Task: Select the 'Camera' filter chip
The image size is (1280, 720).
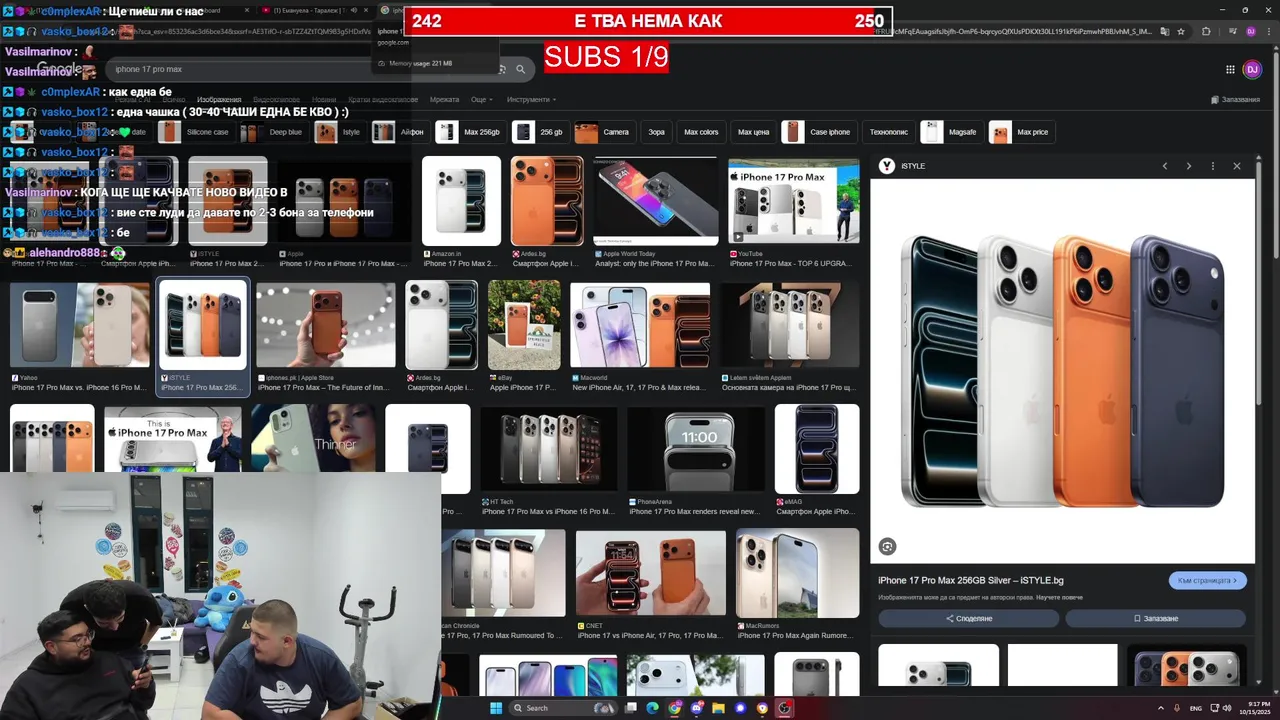Action: 604,132
